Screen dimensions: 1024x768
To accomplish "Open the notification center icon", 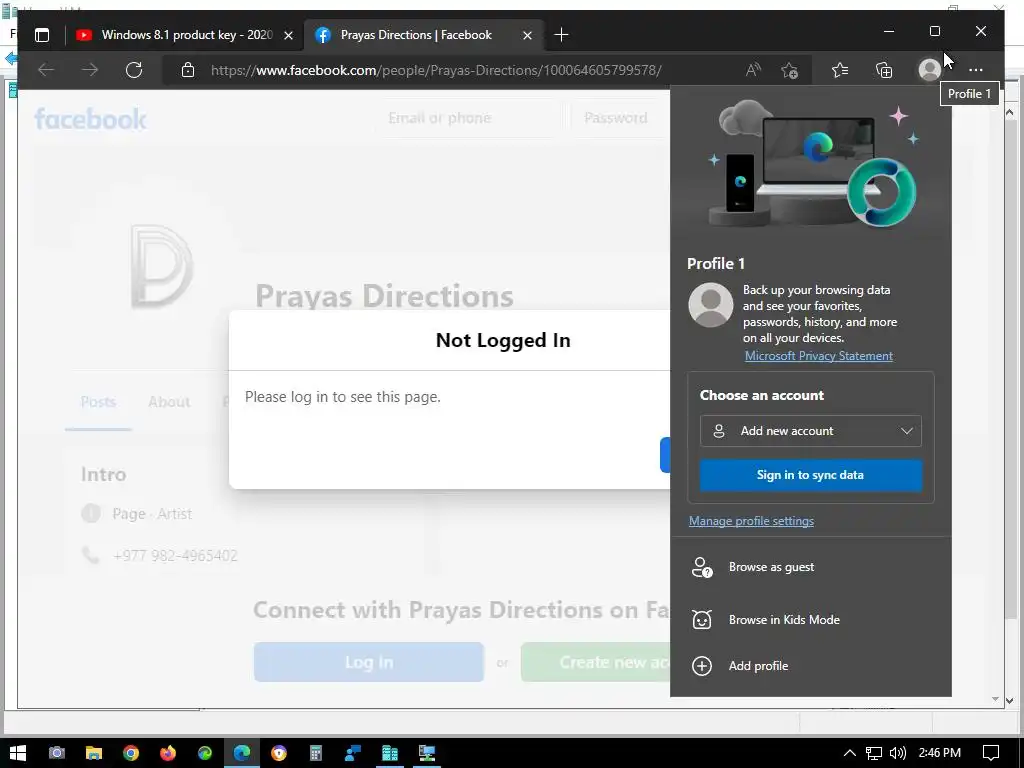I will coord(991,753).
